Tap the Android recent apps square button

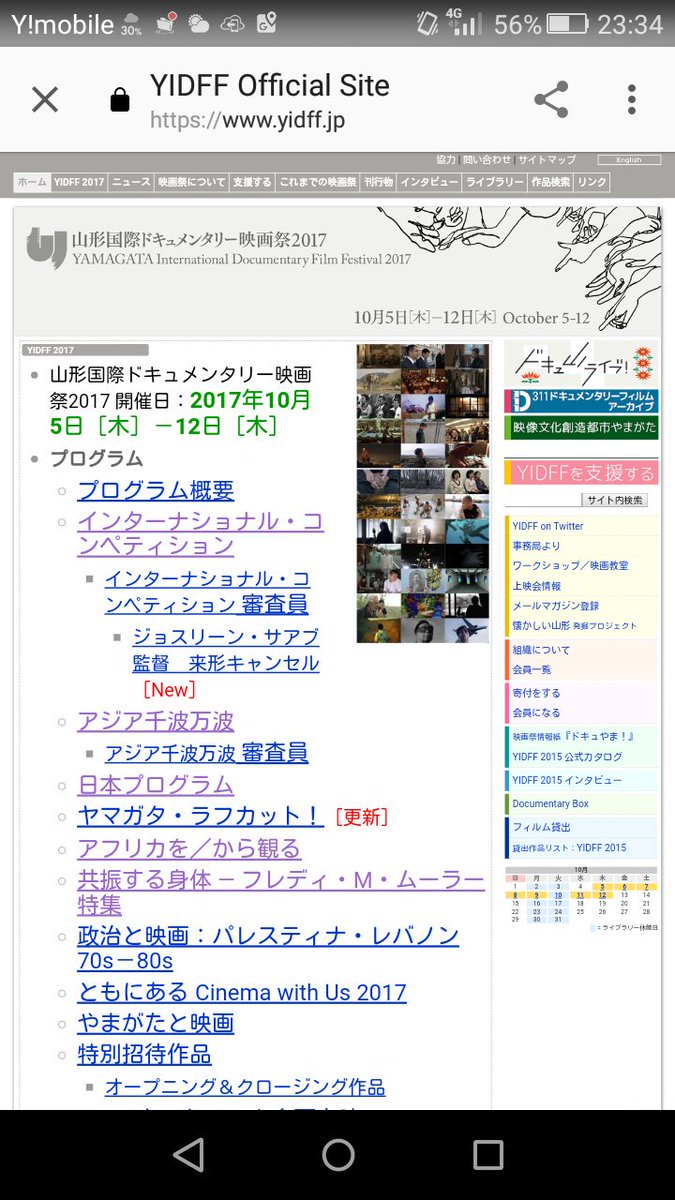(488, 1154)
